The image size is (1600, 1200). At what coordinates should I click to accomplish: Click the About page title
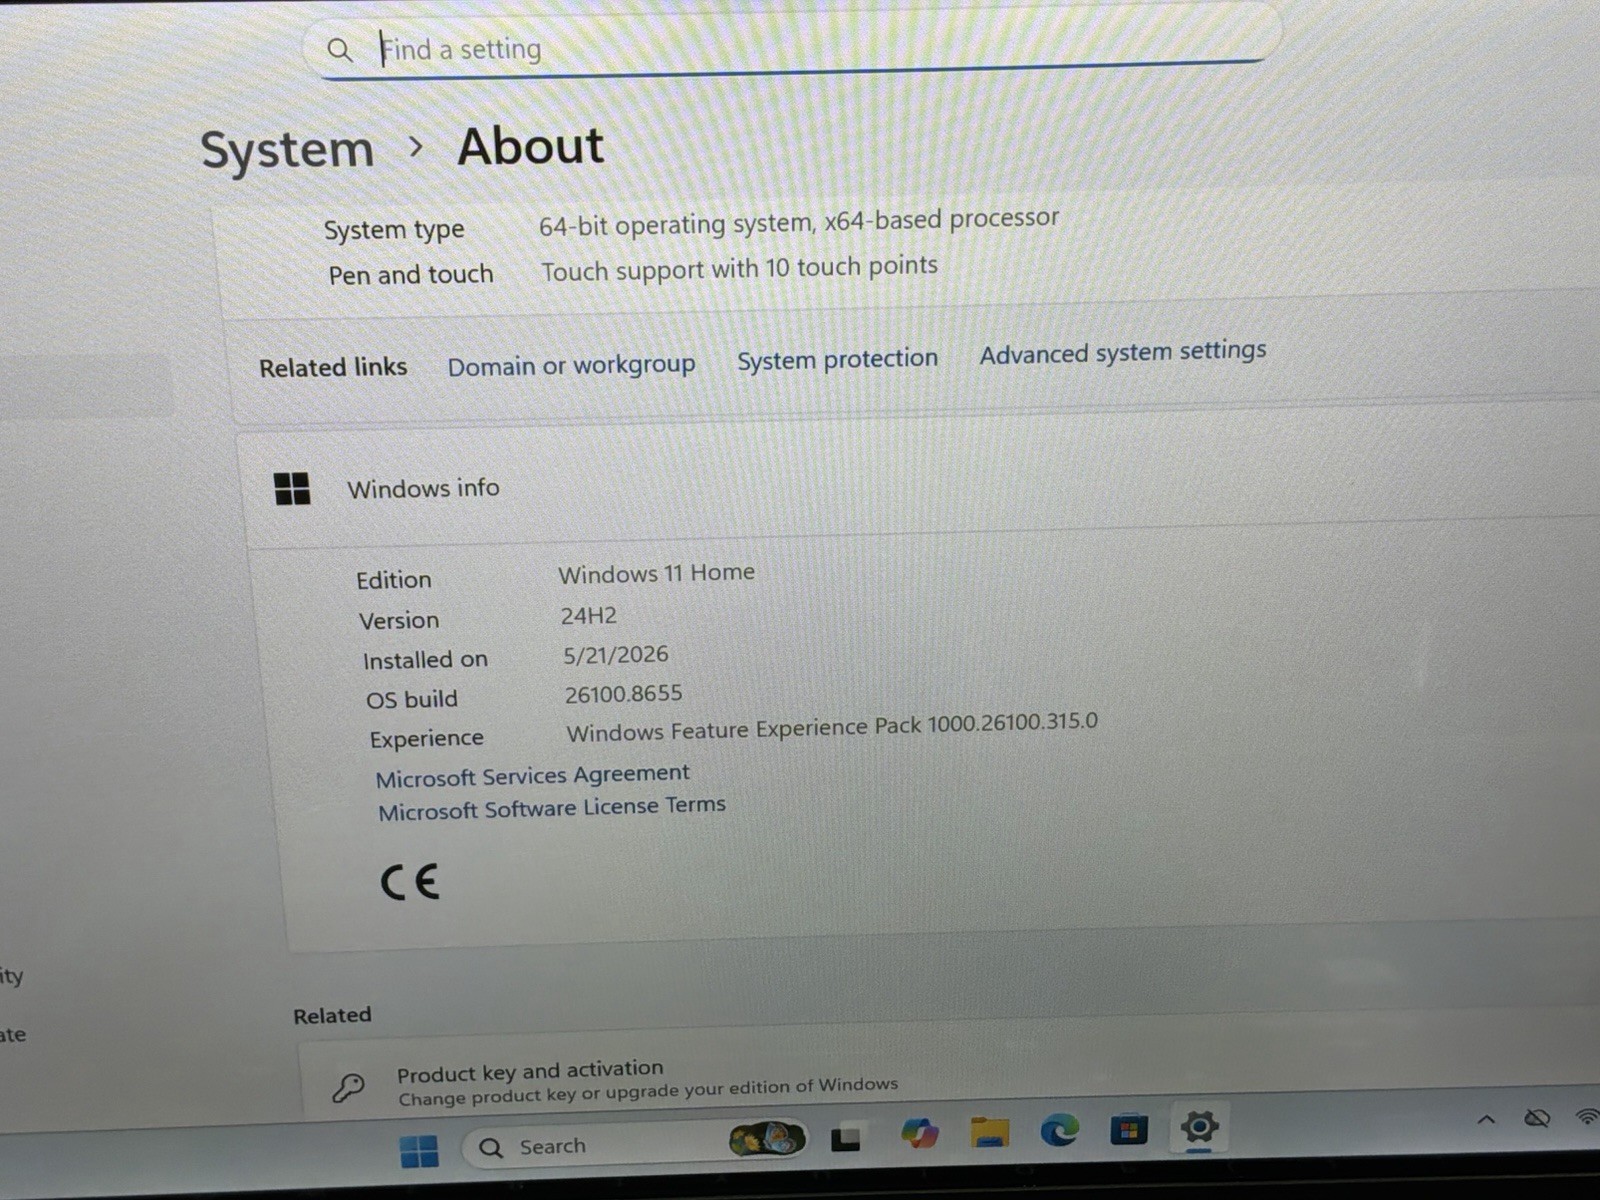pyautogui.click(x=530, y=146)
